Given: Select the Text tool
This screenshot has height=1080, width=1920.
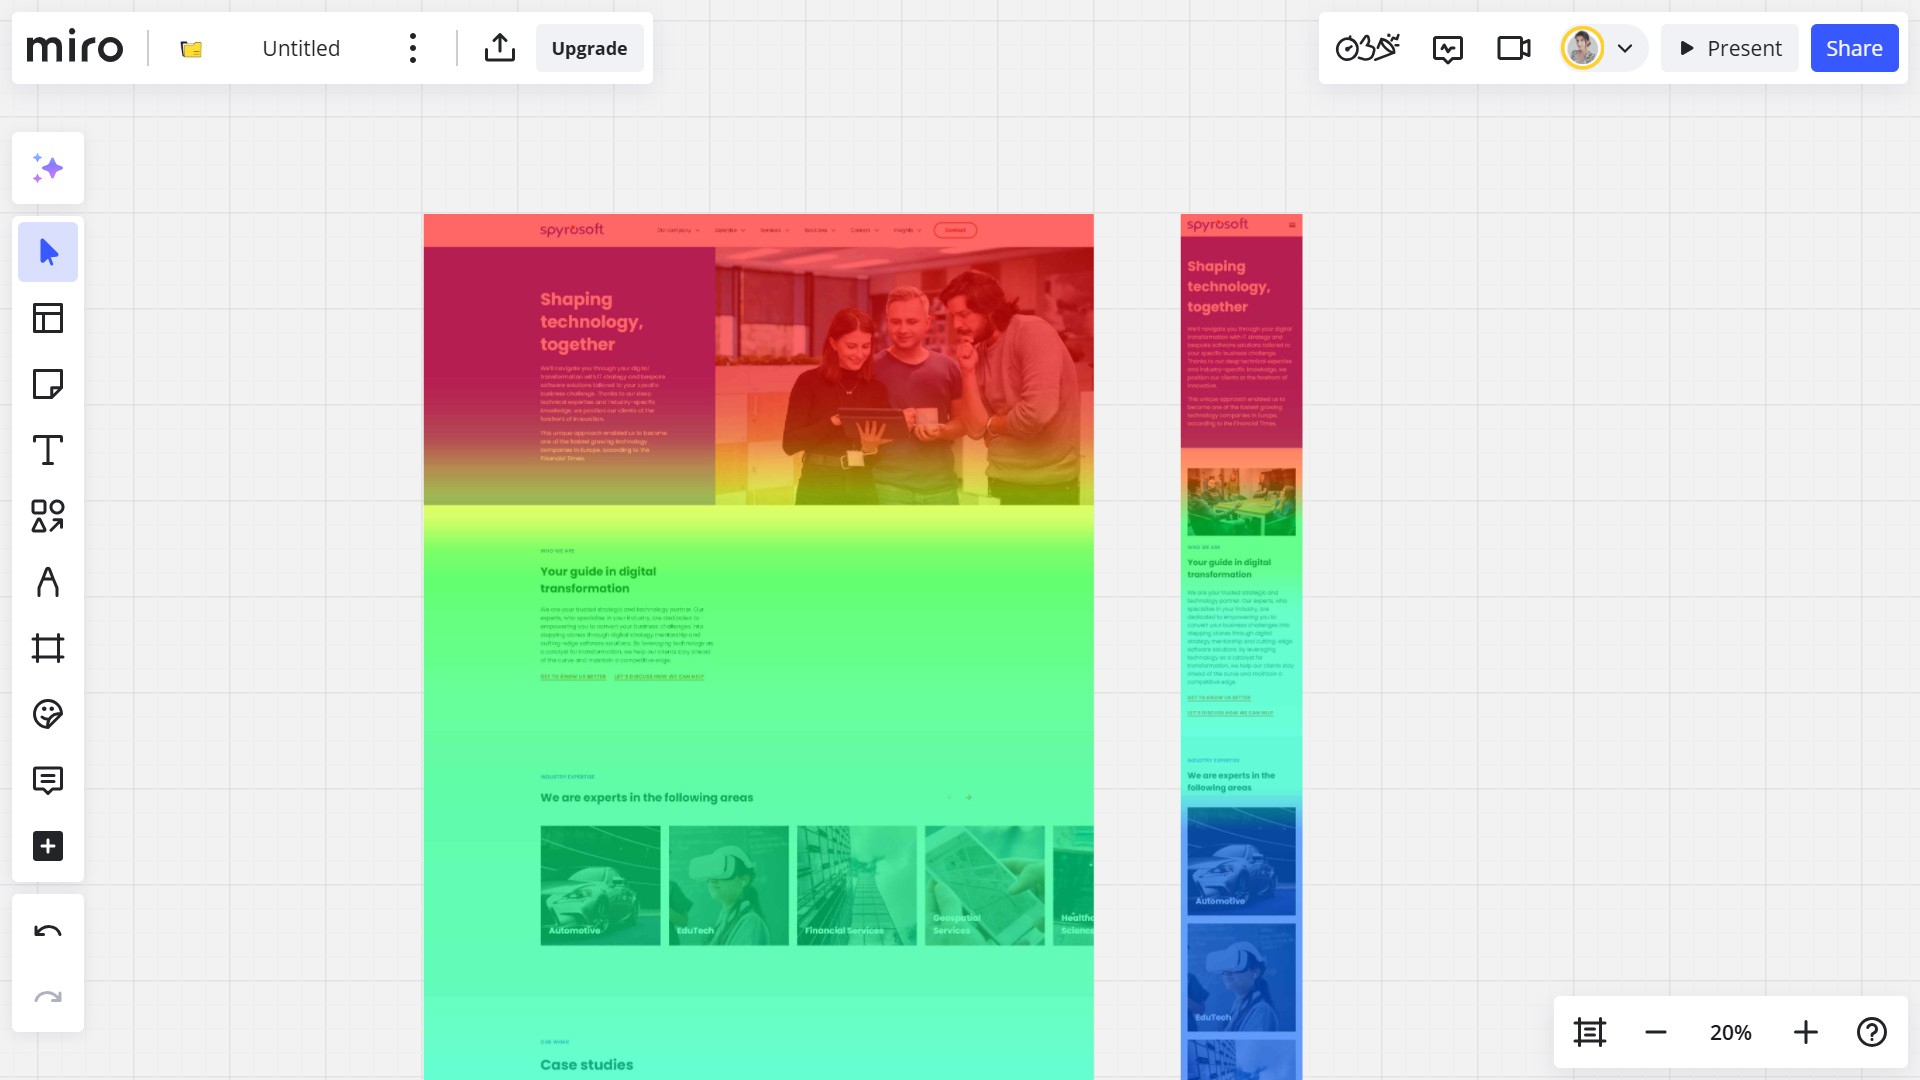Looking at the screenshot, I should [47, 450].
